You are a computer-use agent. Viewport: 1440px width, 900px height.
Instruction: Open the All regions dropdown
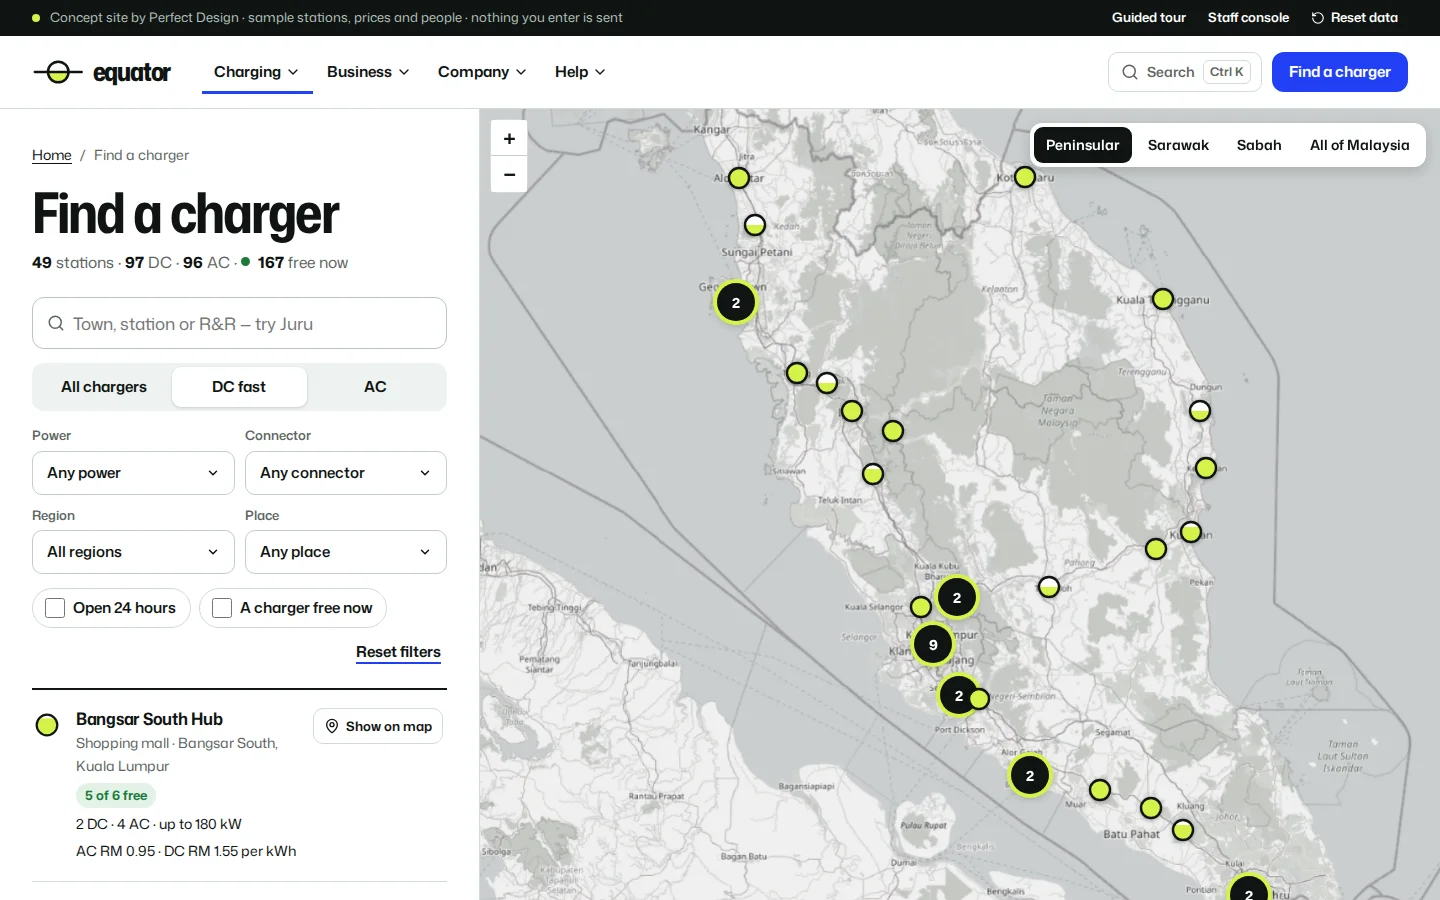pos(133,552)
